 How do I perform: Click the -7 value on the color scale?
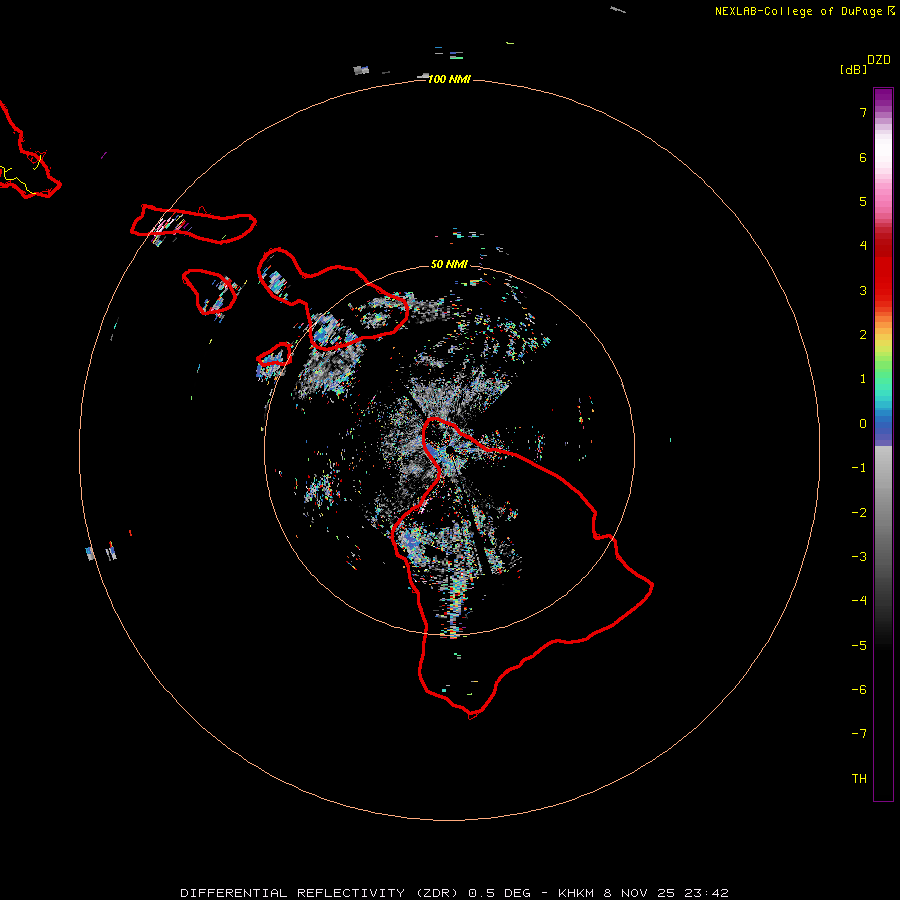[x=859, y=734]
